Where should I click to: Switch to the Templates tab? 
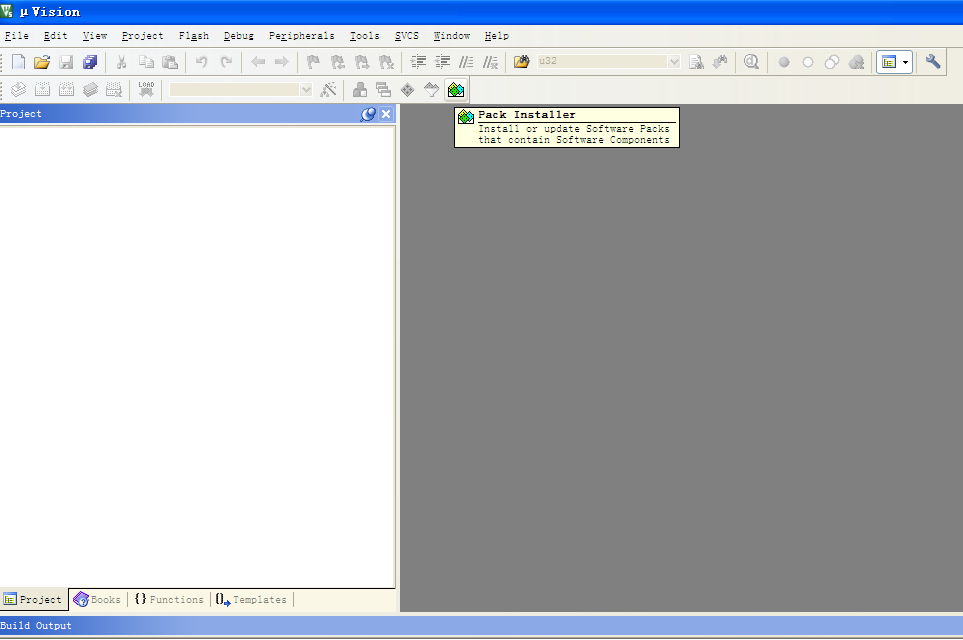[x=252, y=599]
